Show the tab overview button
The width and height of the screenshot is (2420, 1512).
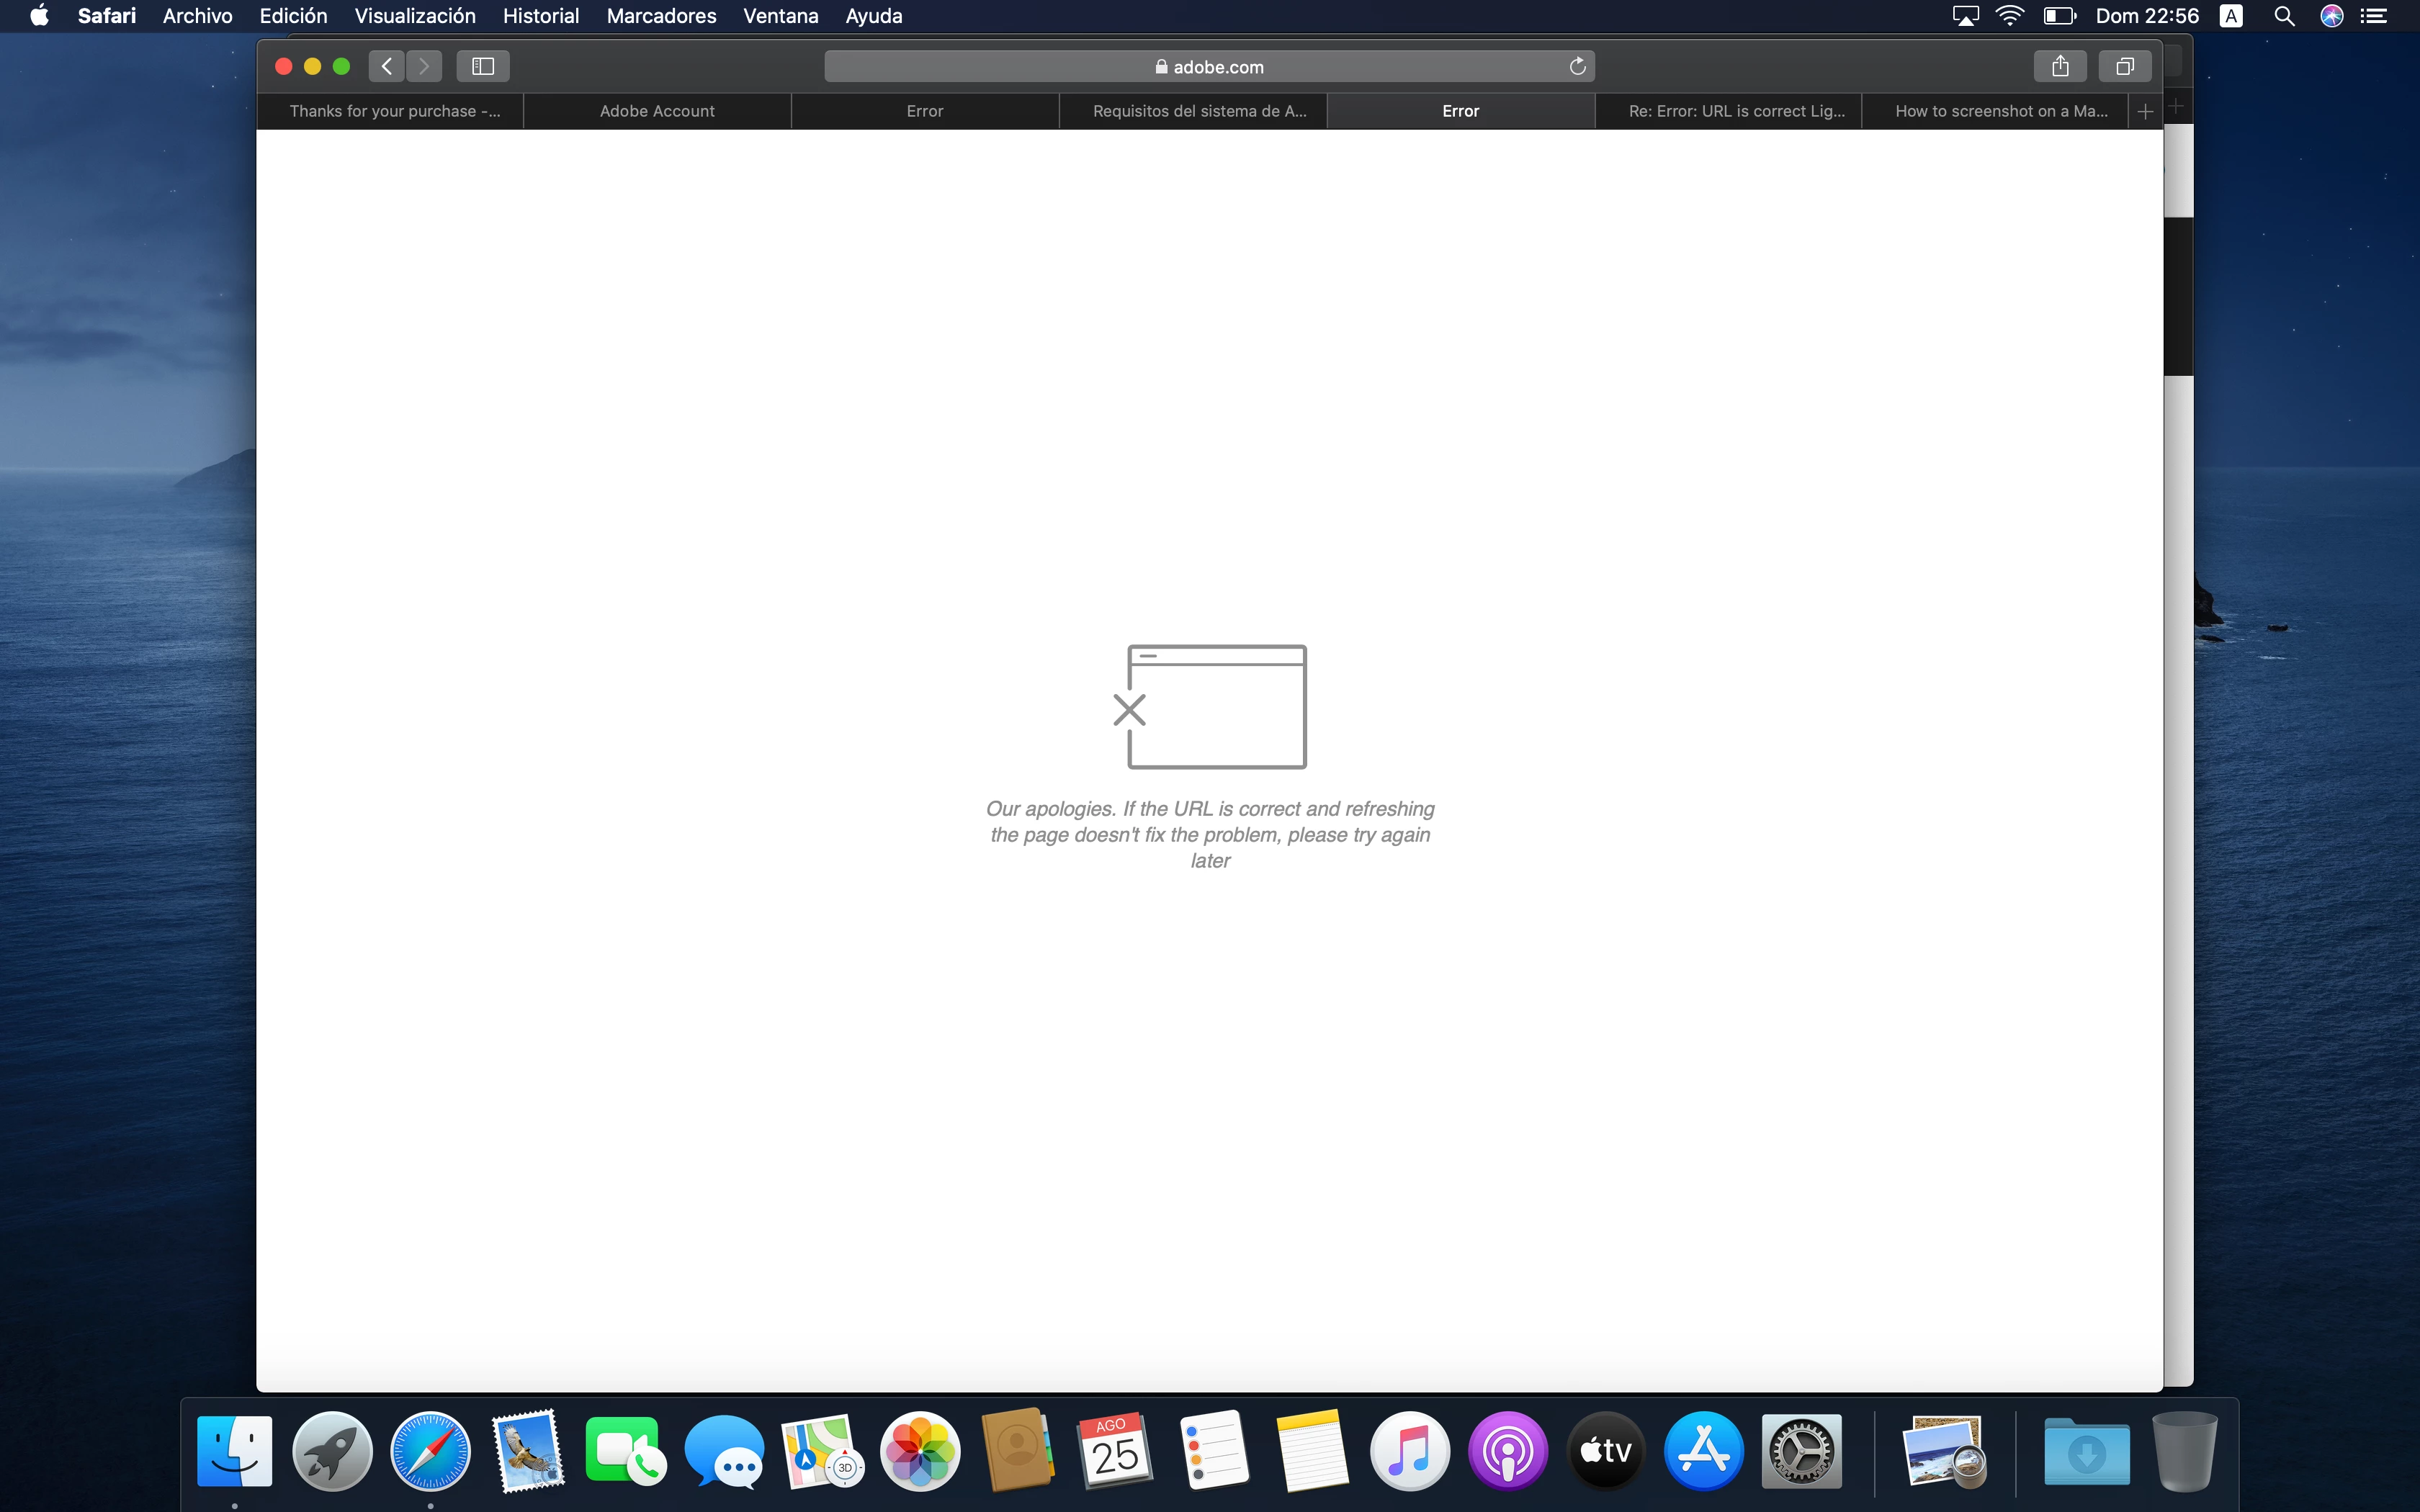2125,66
